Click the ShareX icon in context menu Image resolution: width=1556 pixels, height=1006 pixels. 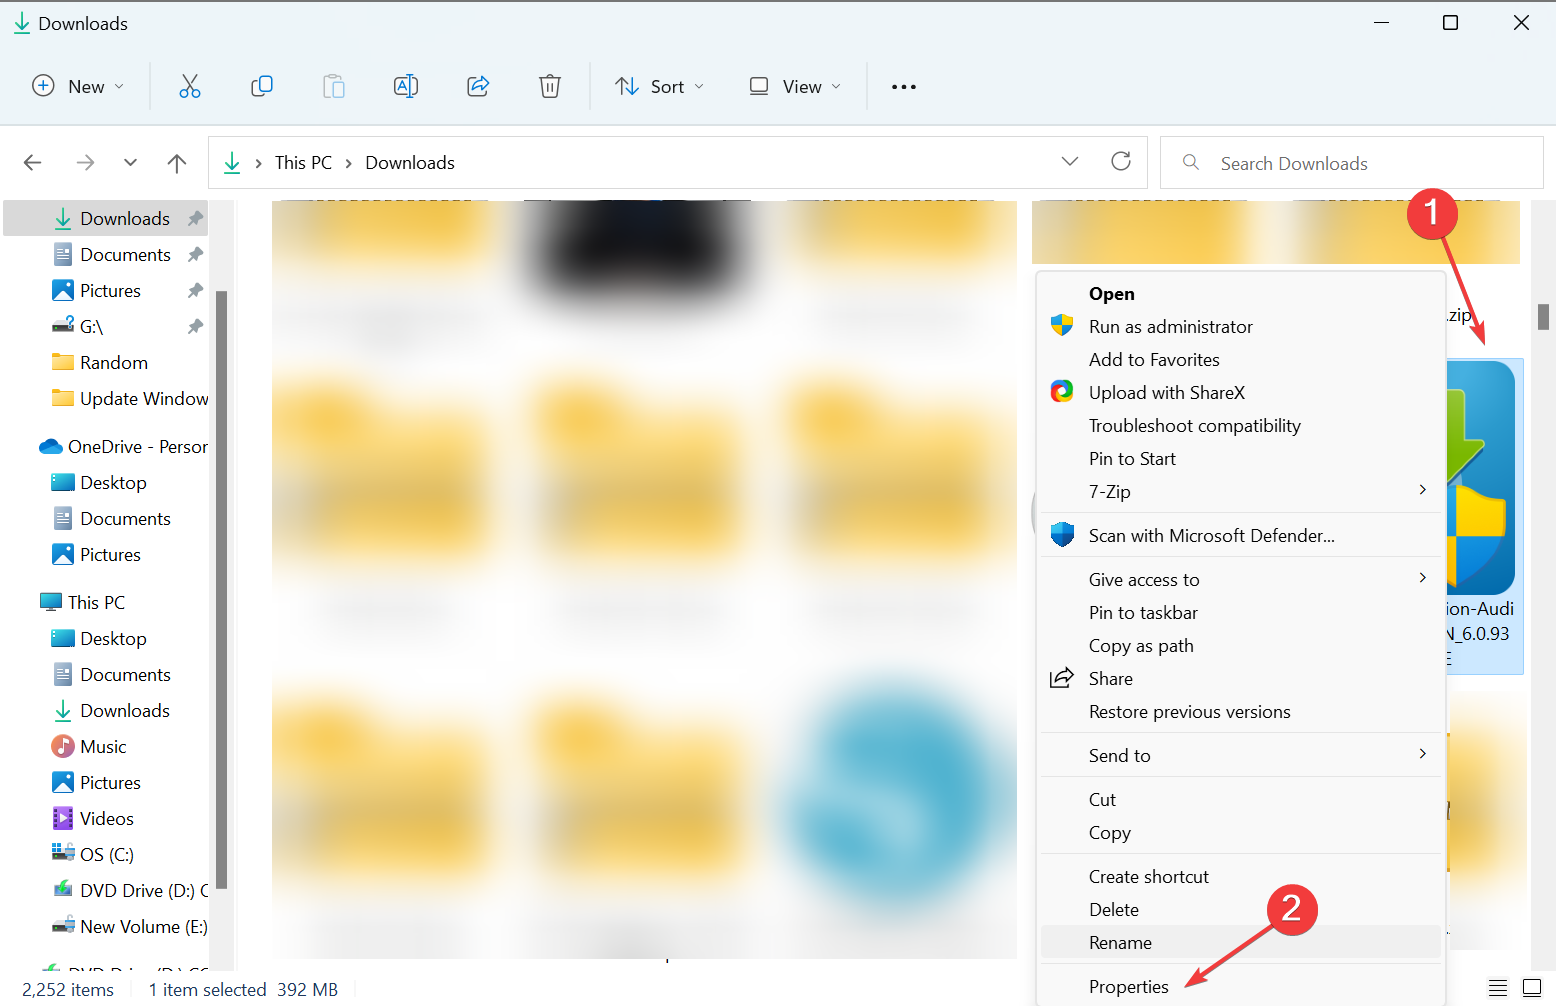pos(1062,392)
